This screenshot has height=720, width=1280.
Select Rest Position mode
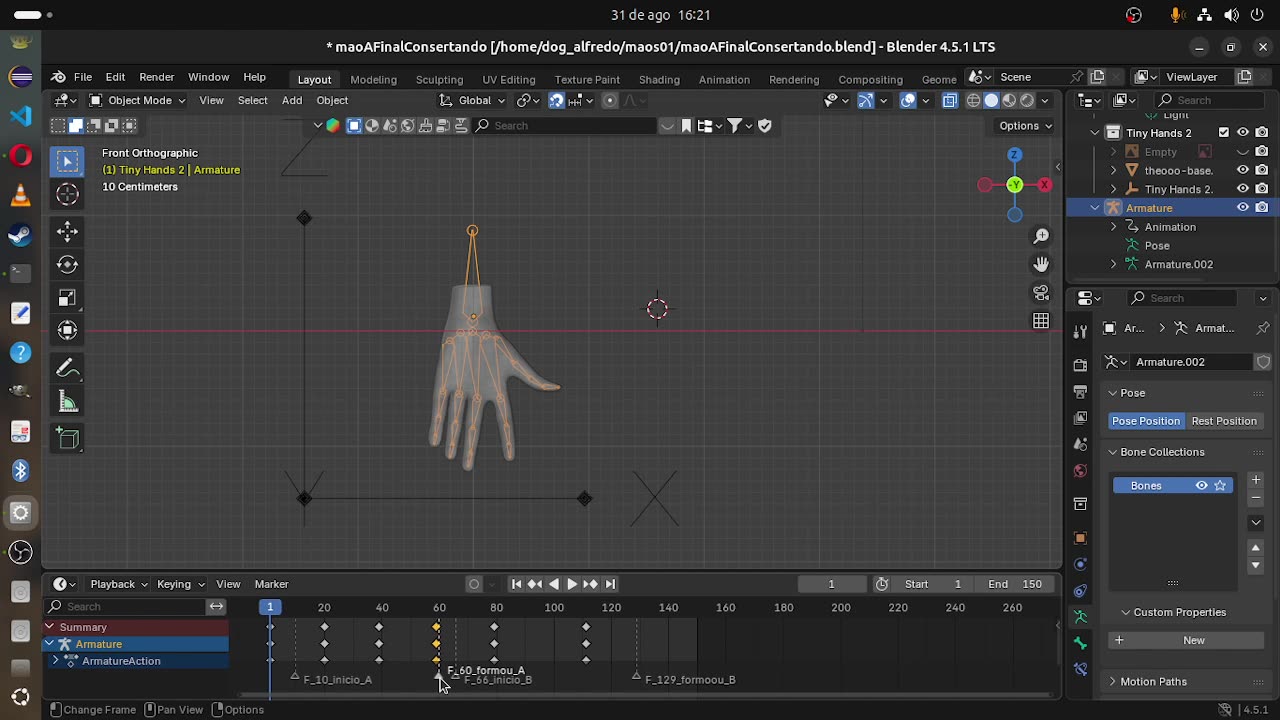pyautogui.click(x=1224, y=421)
